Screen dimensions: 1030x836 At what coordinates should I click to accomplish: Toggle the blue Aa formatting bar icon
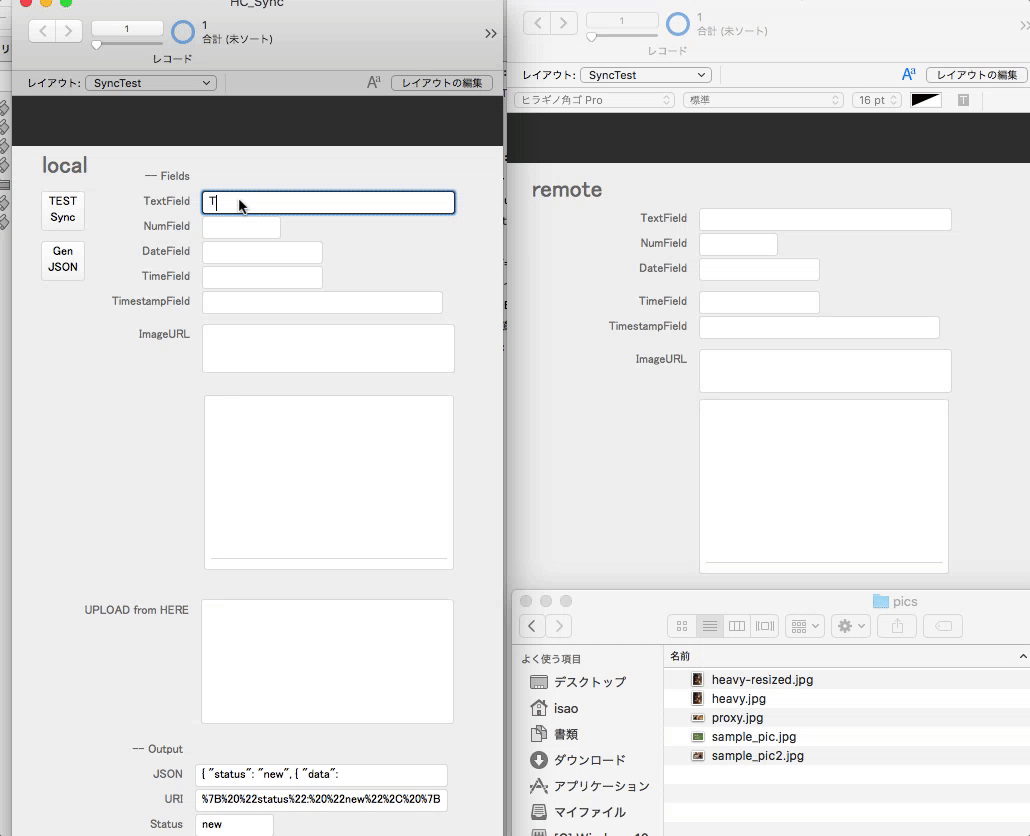(x=908, y=74)
